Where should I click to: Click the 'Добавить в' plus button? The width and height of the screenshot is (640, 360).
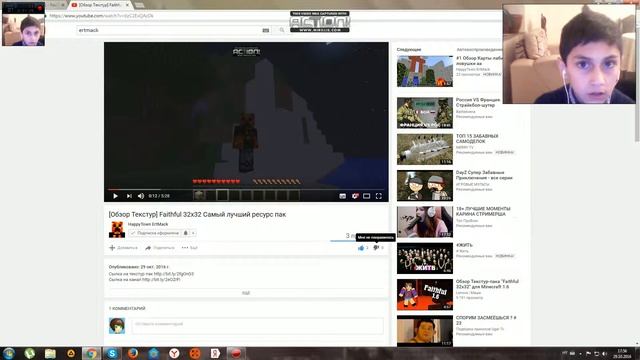click(x=123, y=248)
